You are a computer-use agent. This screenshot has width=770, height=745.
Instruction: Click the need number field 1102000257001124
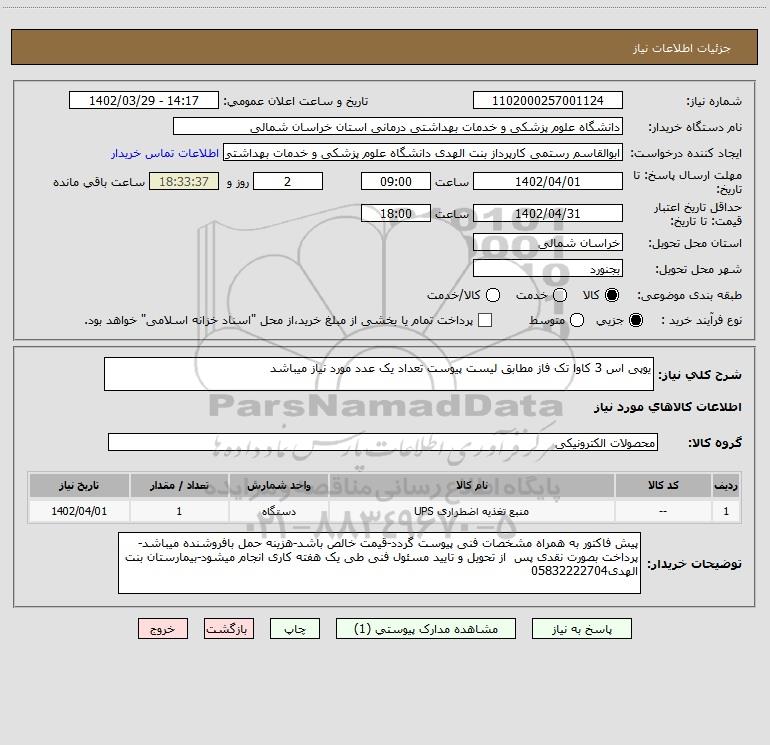click(548, 100)
